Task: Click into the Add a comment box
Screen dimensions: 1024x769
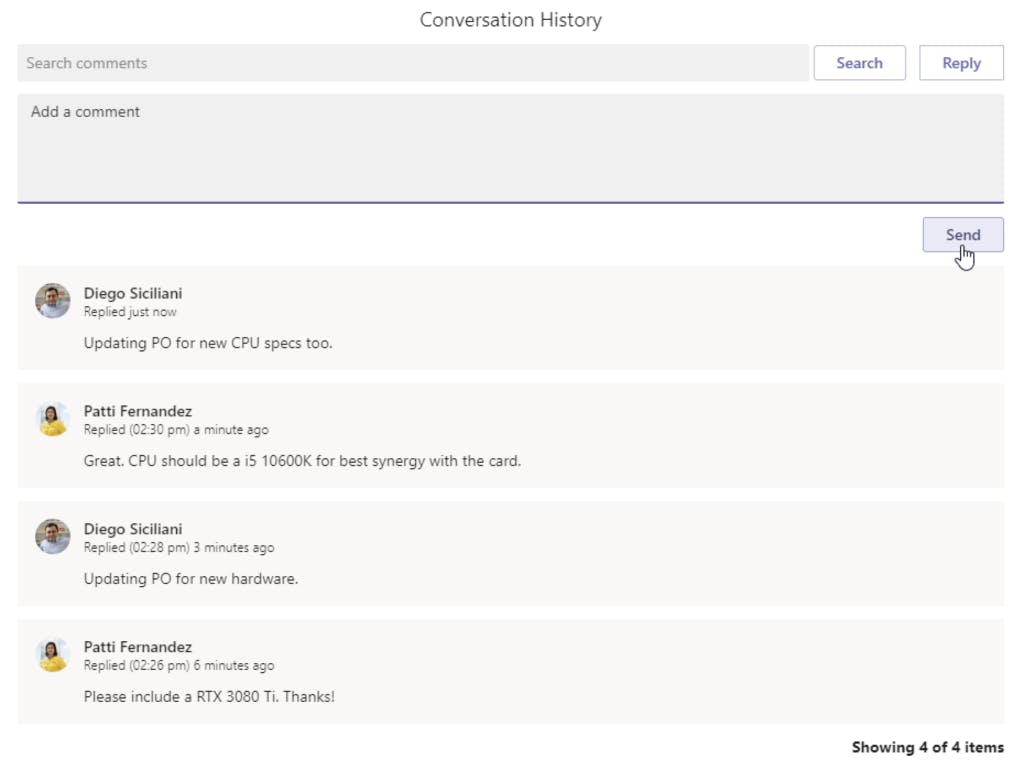Action: click(x=510, y=148)
